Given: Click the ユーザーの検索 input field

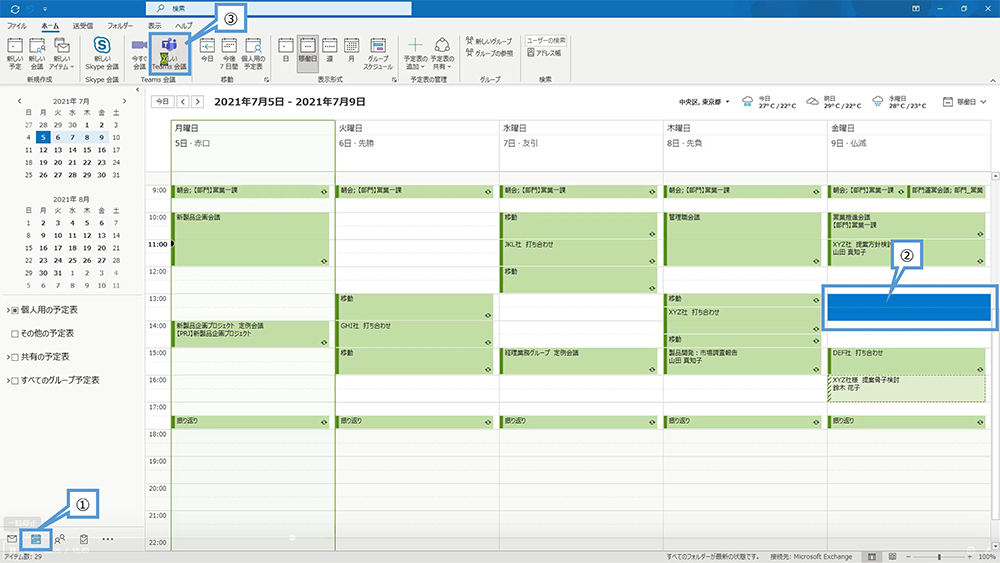Looking at the screenshot, I should [547, 40].
